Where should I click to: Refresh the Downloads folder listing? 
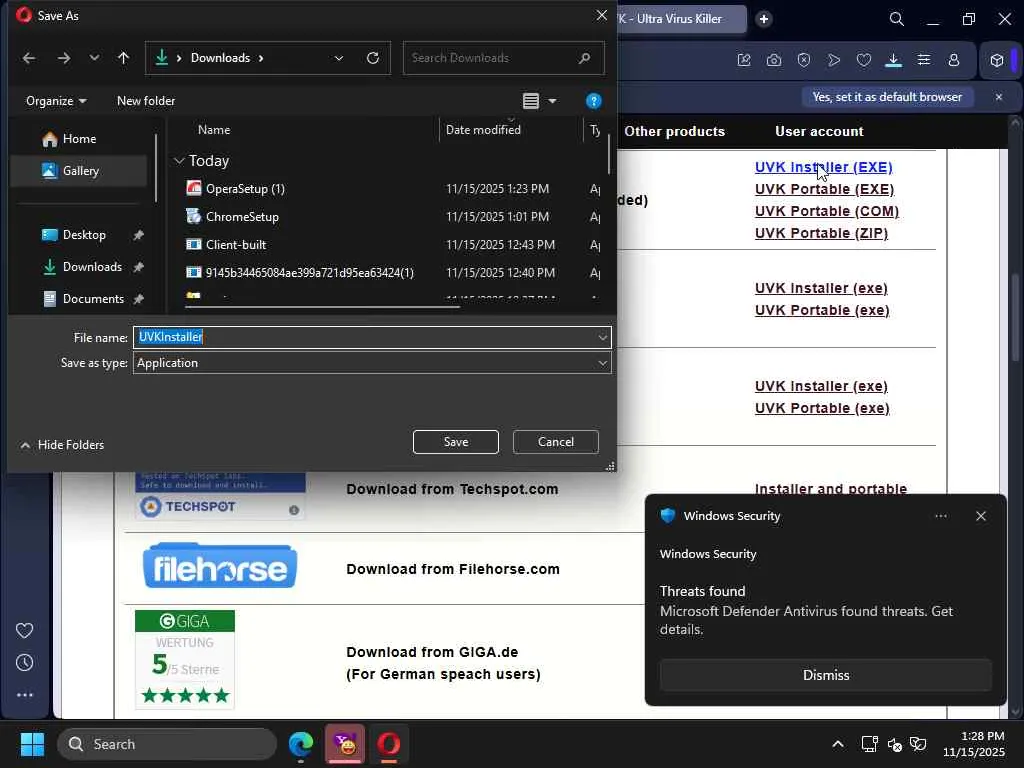point(373,58)
